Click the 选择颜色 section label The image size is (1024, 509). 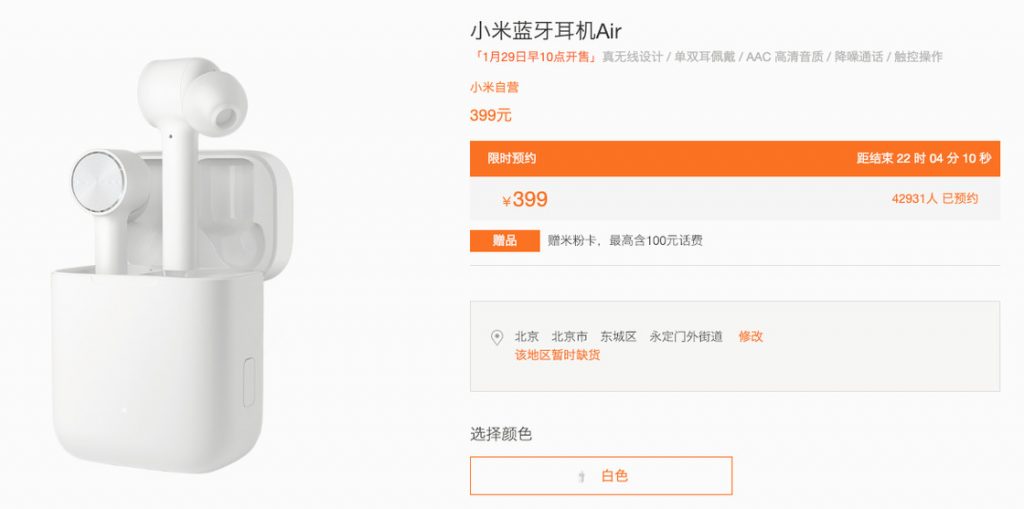click(501, 434)
